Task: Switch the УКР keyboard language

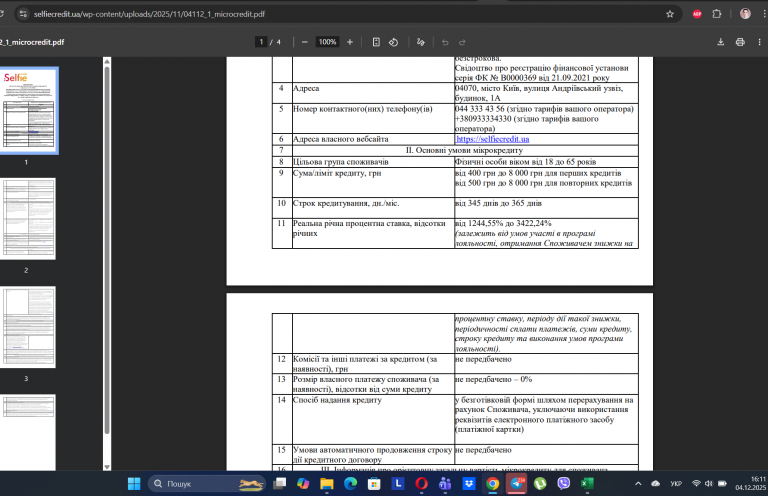Action: tap(676, 484)
